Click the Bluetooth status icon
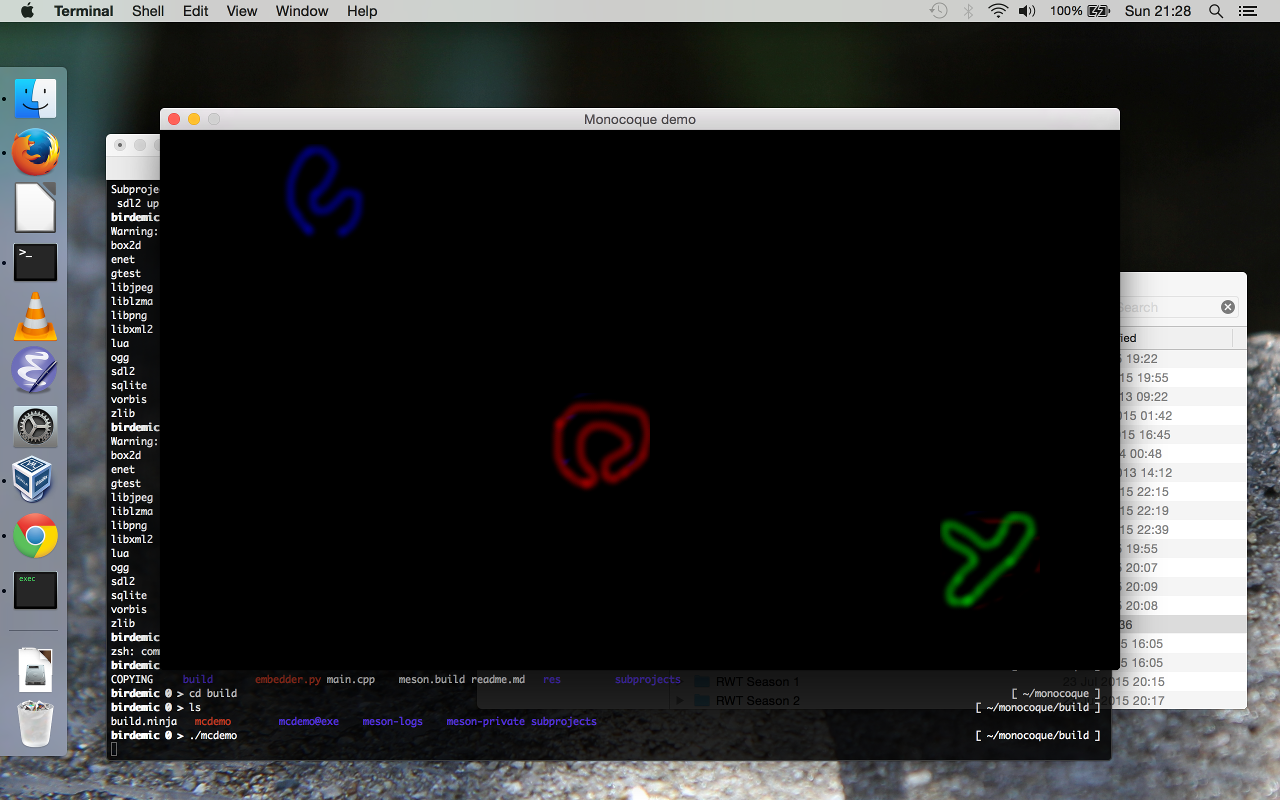1280x800 pixels. point(968,11)
